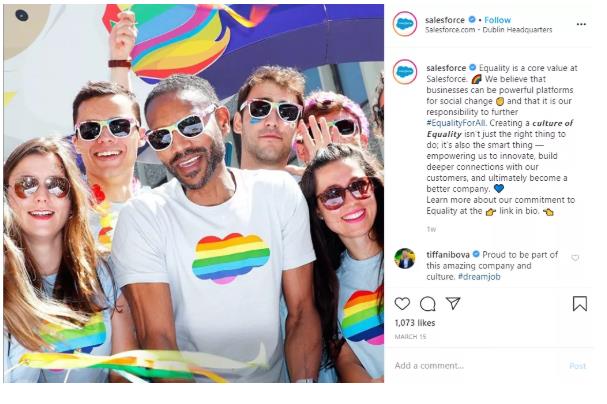Viewport: 607px width, 404px height.
Task: Click the tiffanibova username
Action: pyautogui.click(x=448, y=255)
